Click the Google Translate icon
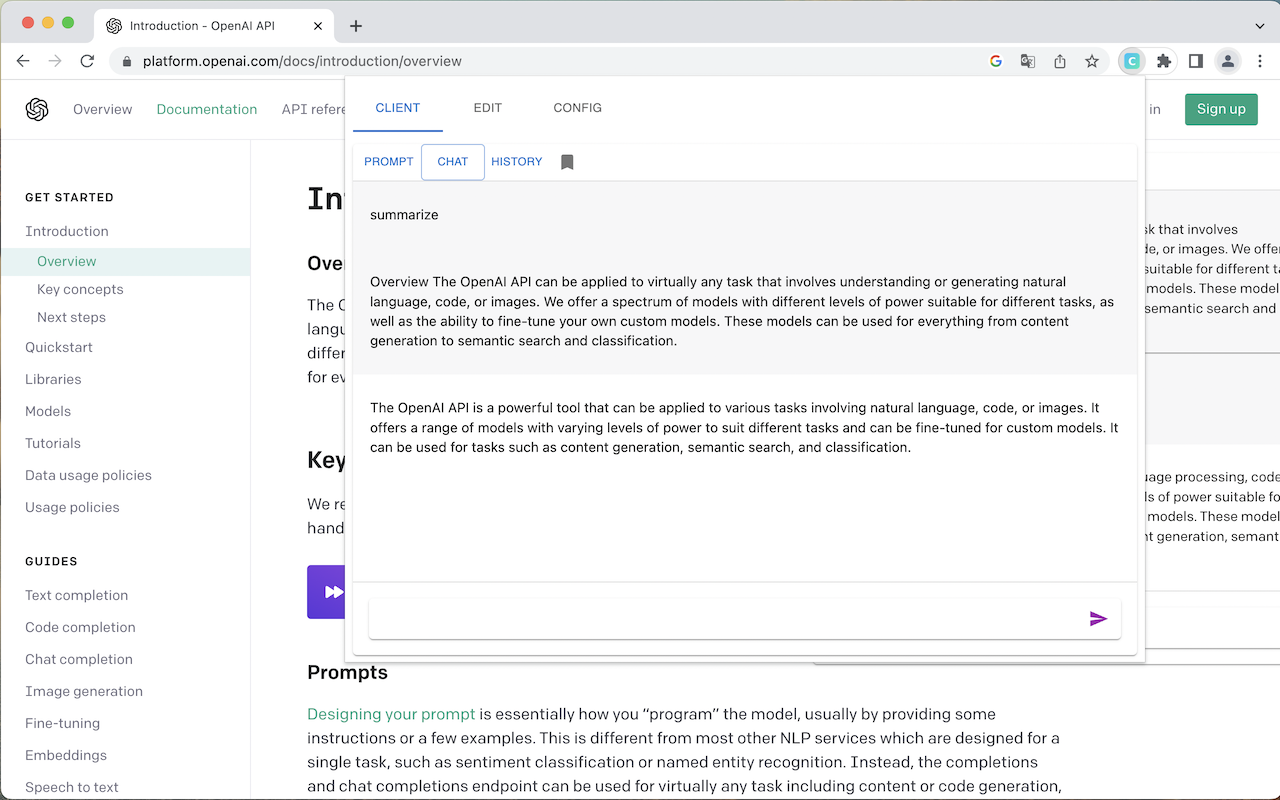The image size is (1280, 800). 1027,61
